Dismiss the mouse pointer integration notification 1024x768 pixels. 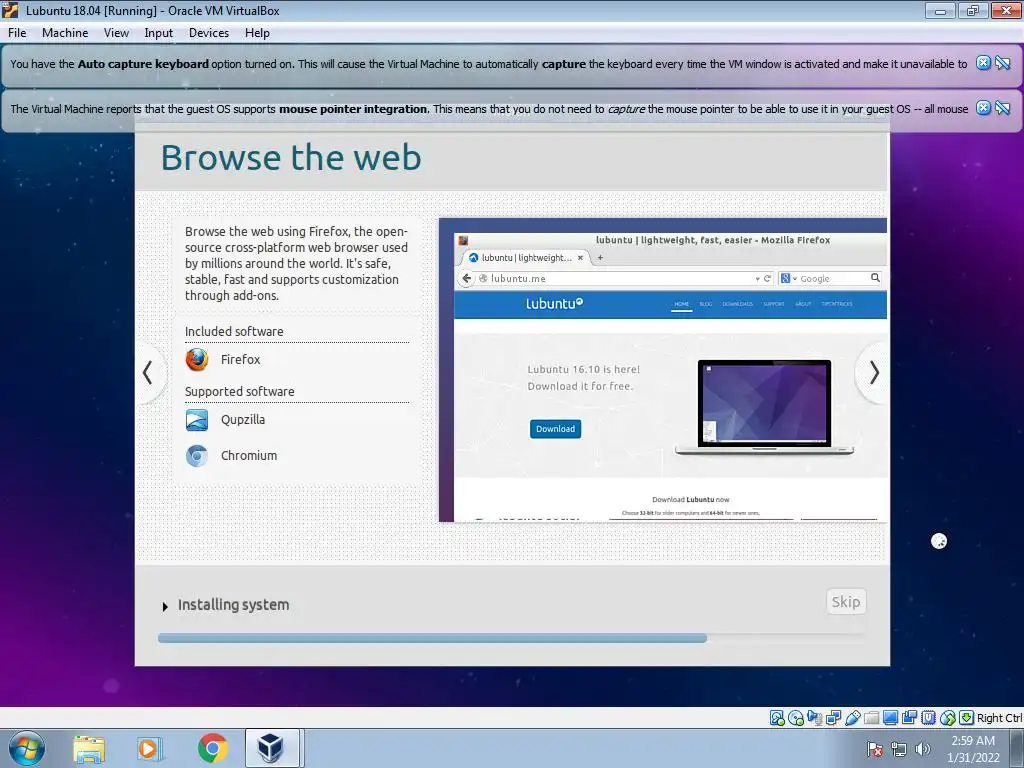(984, 108)
